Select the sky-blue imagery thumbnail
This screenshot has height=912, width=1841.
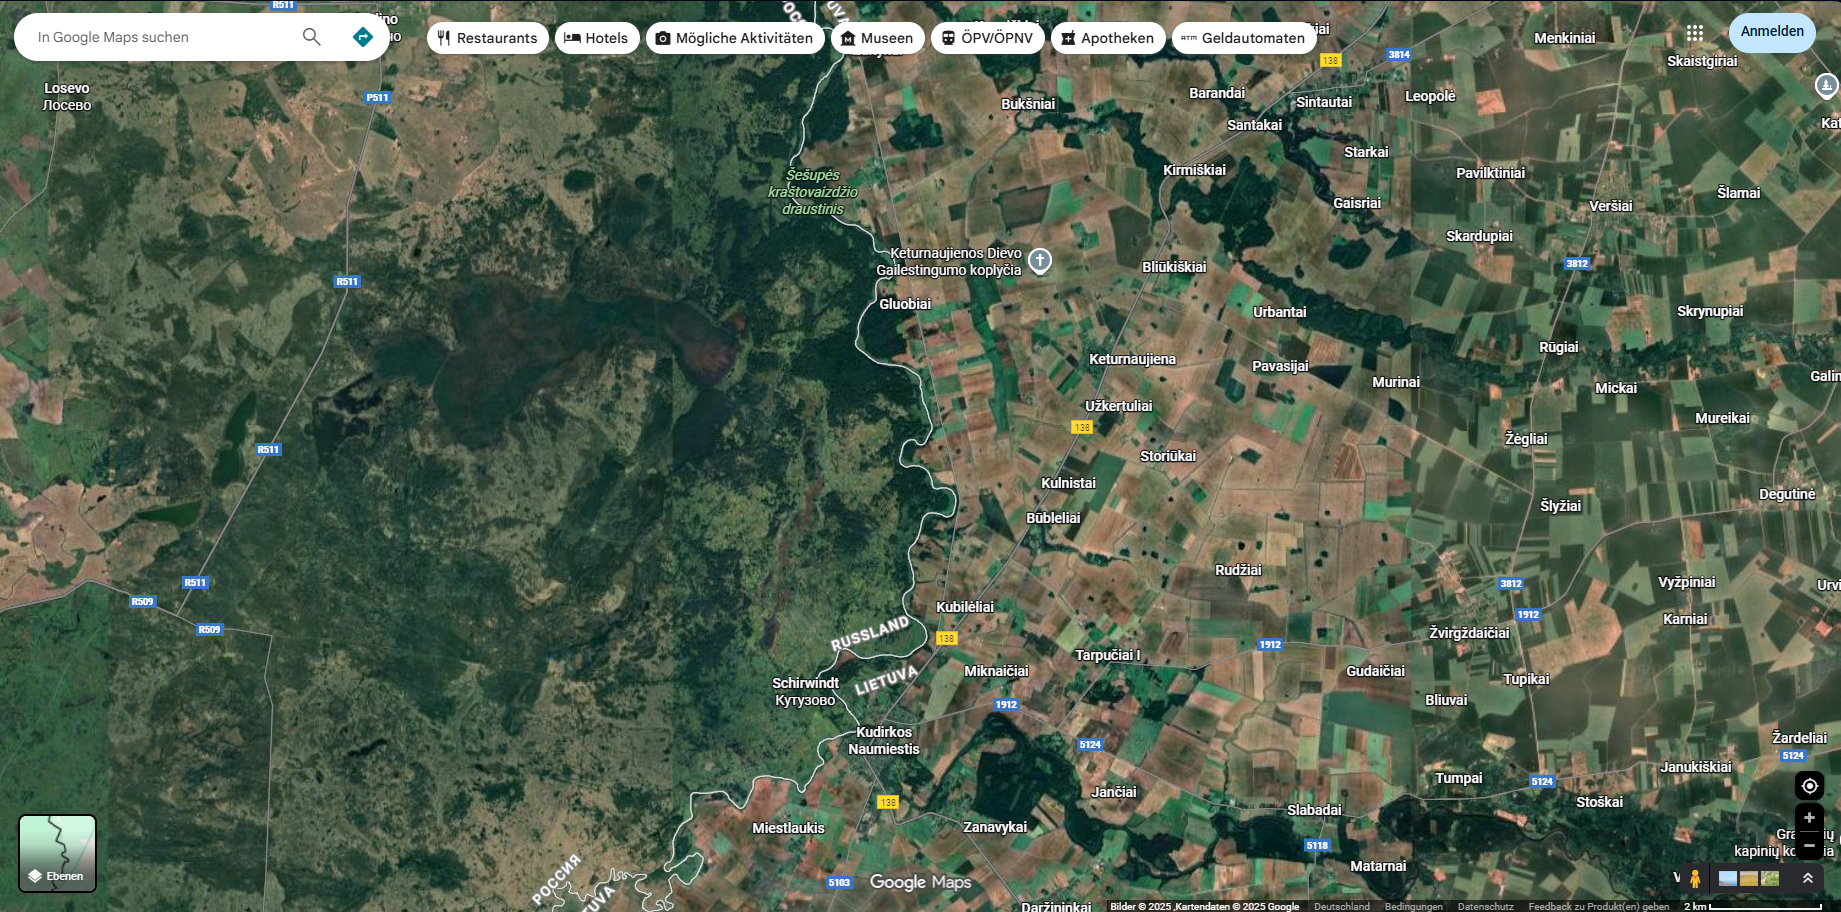click(1728, 879)
